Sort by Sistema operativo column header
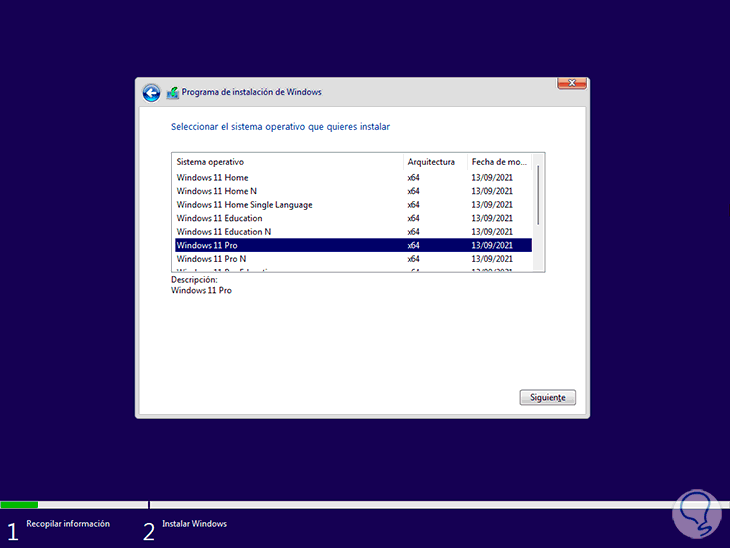730x548 pixels. pos(287,162)
